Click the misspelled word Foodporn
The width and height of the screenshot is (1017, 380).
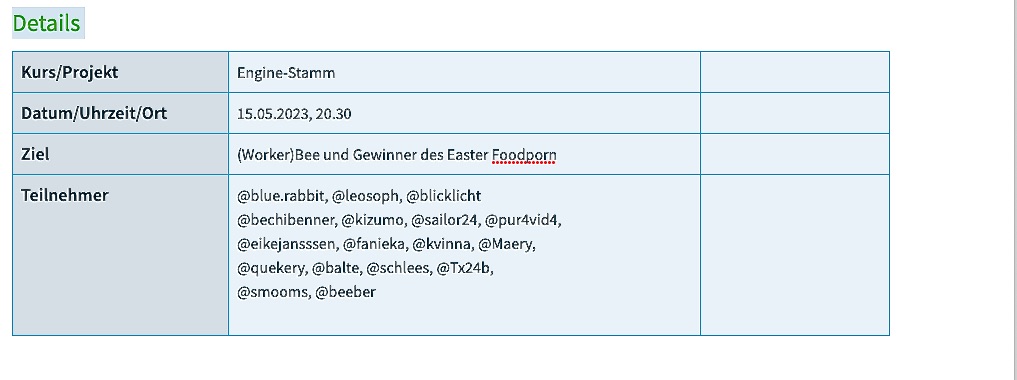(524, 156)
